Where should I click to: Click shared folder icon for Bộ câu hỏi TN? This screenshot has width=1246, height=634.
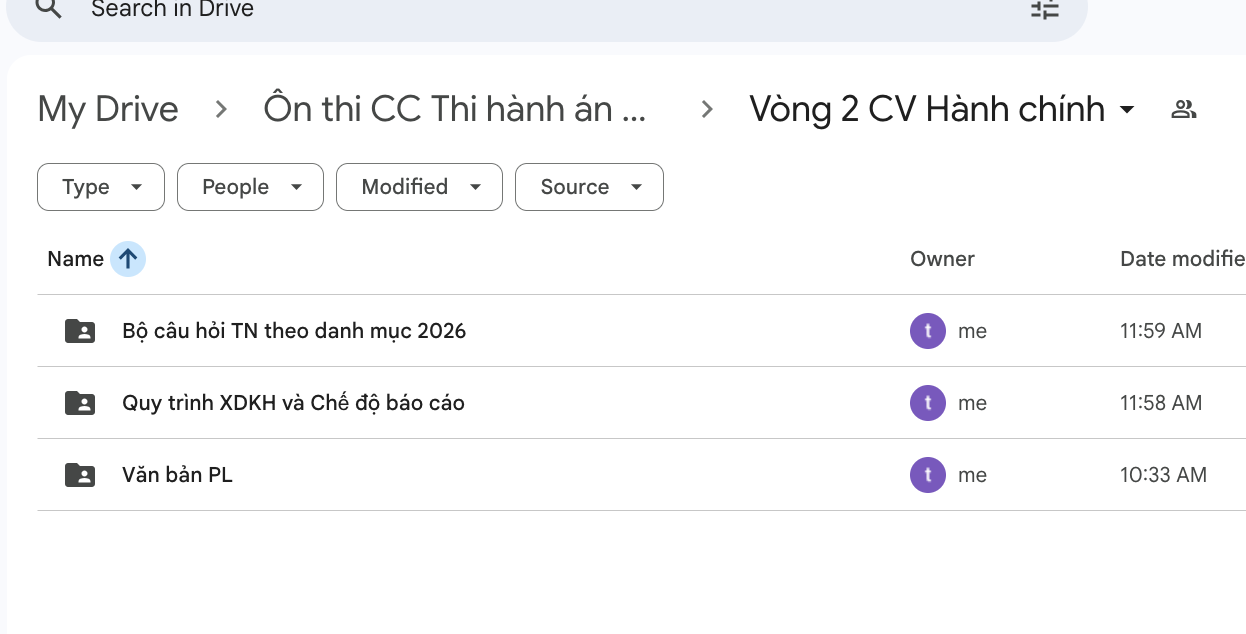pyautogui.click(x=80, y=331)
